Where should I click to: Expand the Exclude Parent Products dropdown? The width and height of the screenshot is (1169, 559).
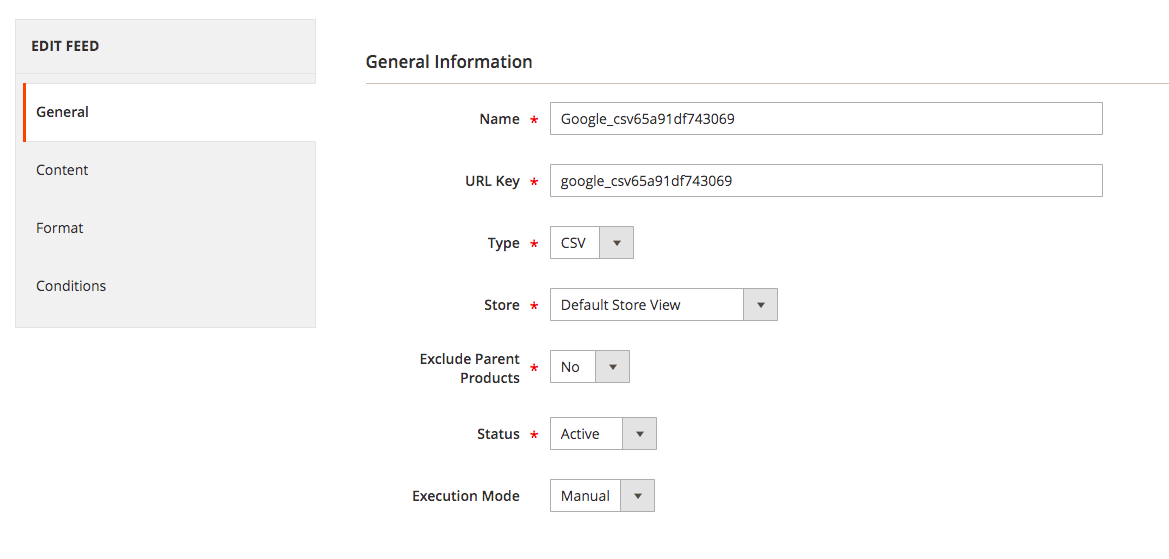click(612, 367)
